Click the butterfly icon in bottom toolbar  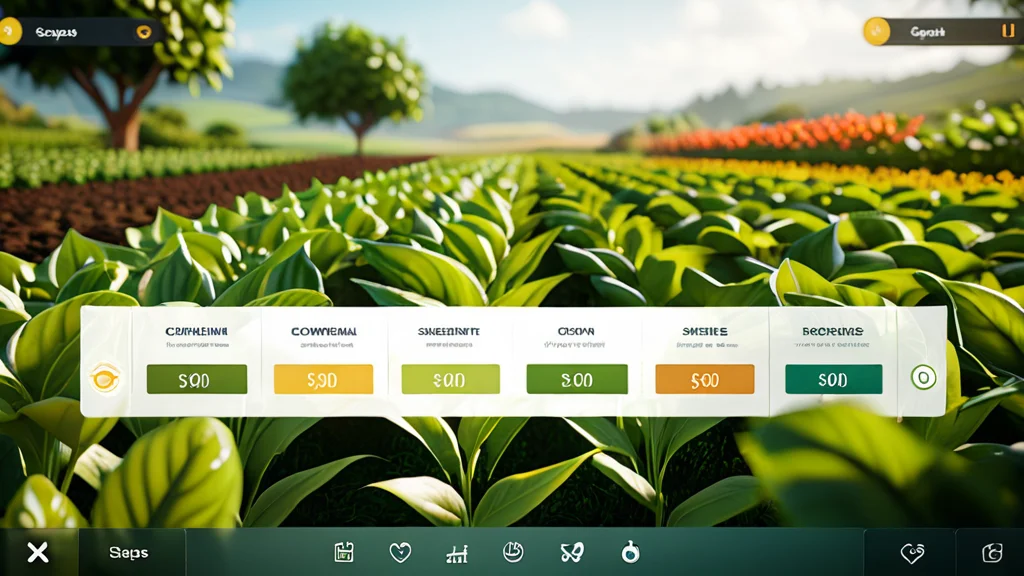pos(571,553)
